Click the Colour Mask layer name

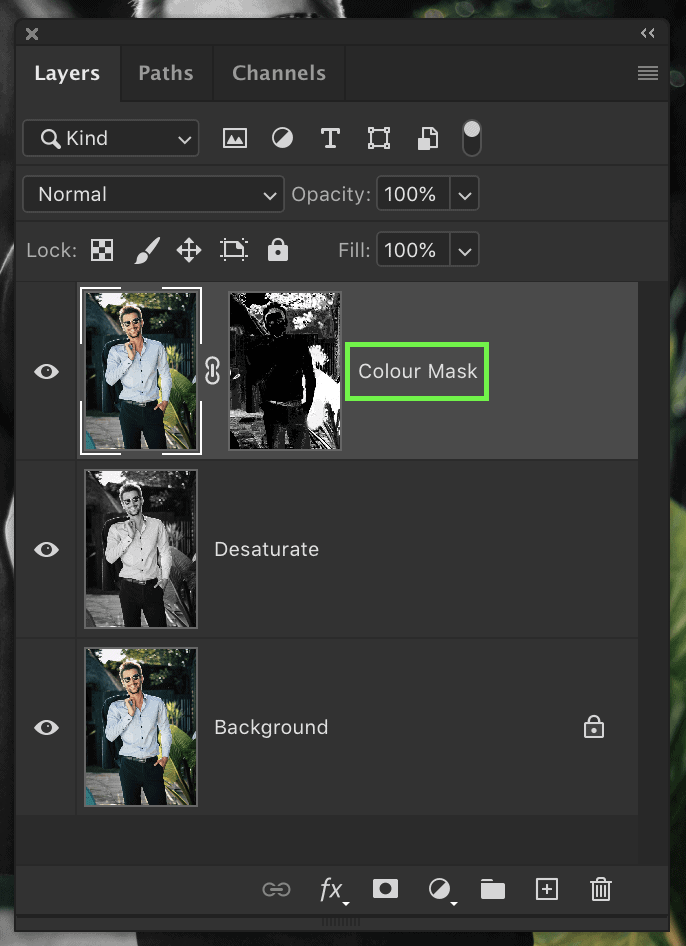coord(418,371)
